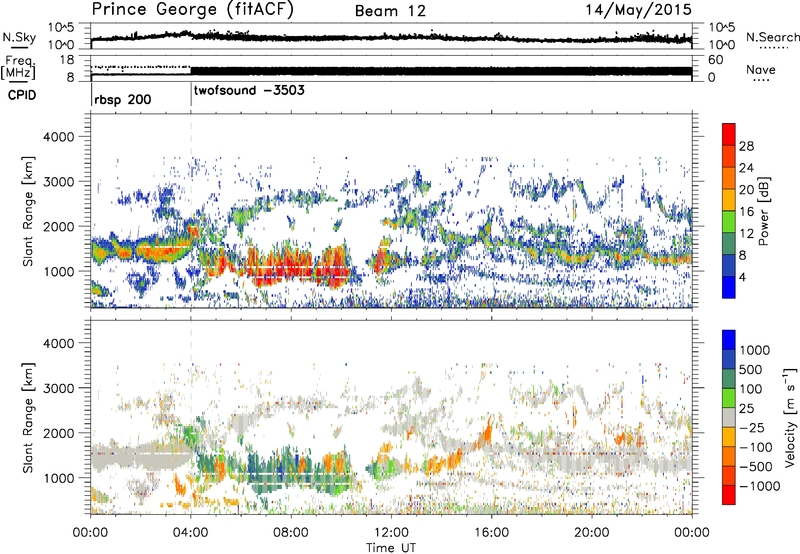Click the "Velocity [m s-1]" colorbar title
The width and height of the screenshot is (800, 554).
(x=790, y=417)
